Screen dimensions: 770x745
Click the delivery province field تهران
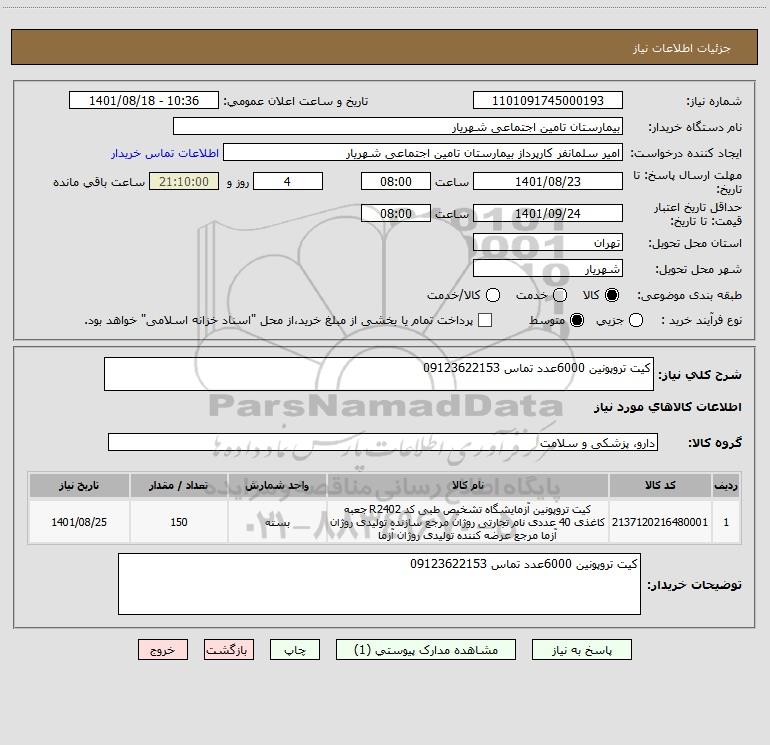coord(548,243)
